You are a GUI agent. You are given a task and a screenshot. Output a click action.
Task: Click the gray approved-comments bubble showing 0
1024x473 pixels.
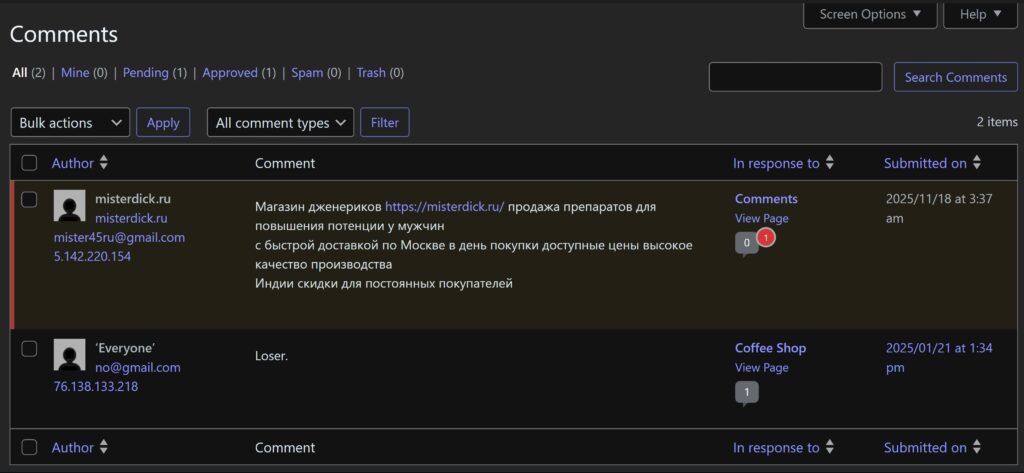[746, 243]
